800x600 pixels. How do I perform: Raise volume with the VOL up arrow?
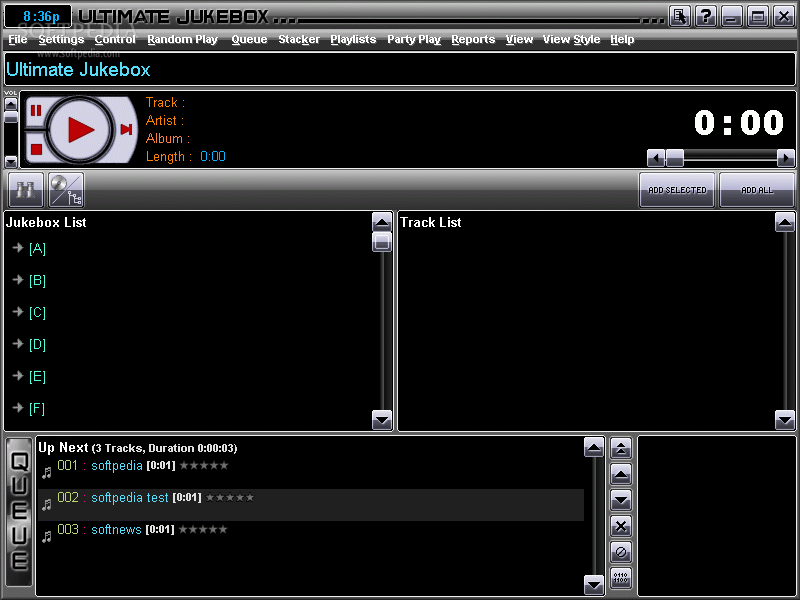[x=11, y=103]
